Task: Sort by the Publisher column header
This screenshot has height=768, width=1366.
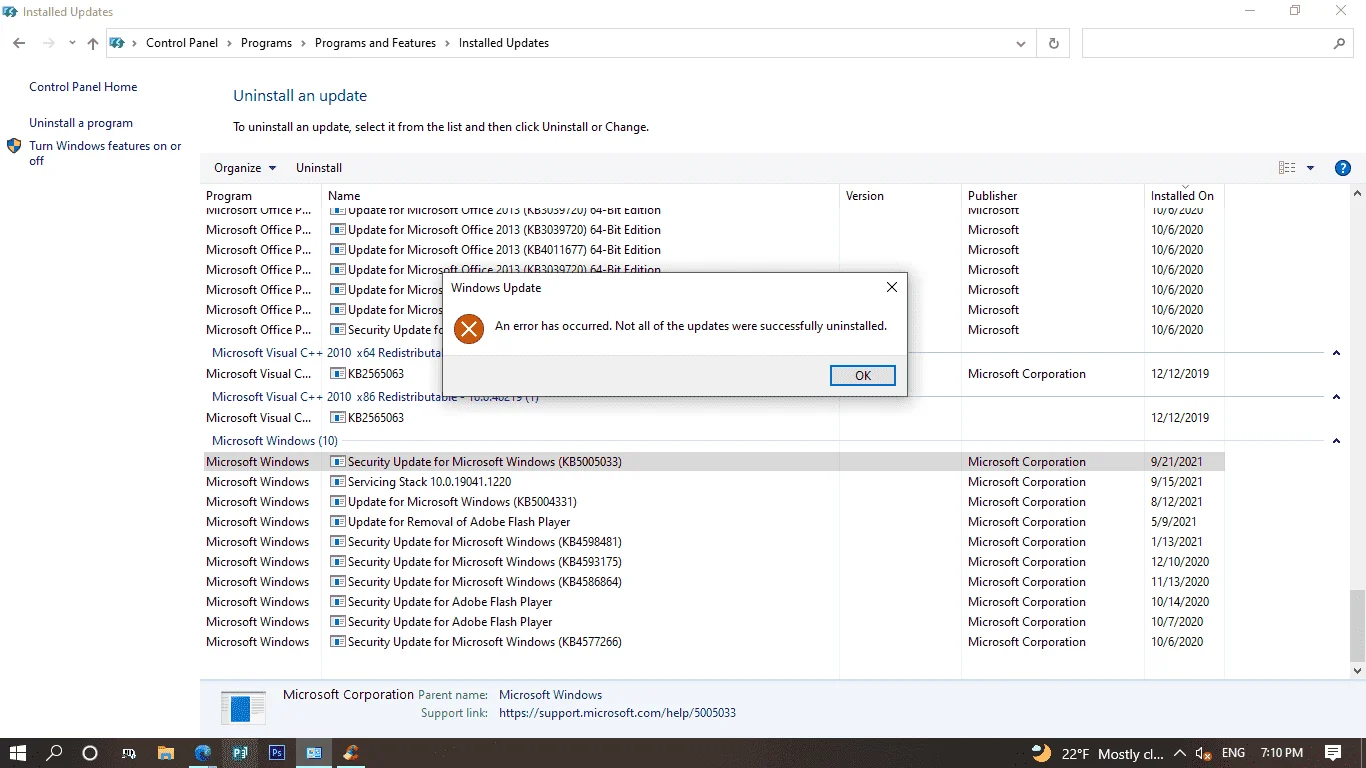Action: pyautogui.click(x=1053, y=196)
